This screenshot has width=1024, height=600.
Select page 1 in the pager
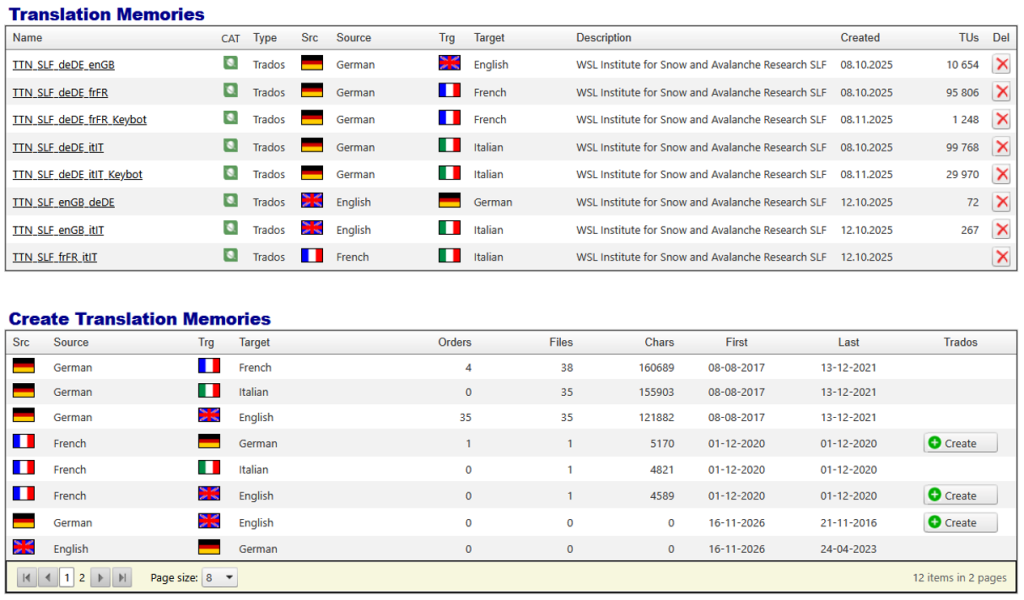67,578
